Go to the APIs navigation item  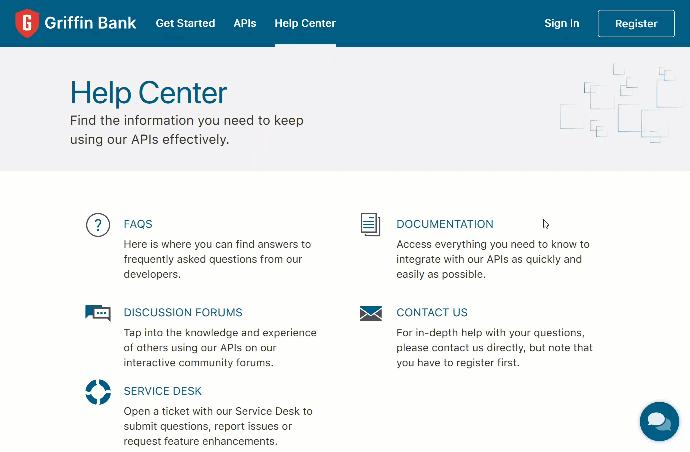coord(245,23)
